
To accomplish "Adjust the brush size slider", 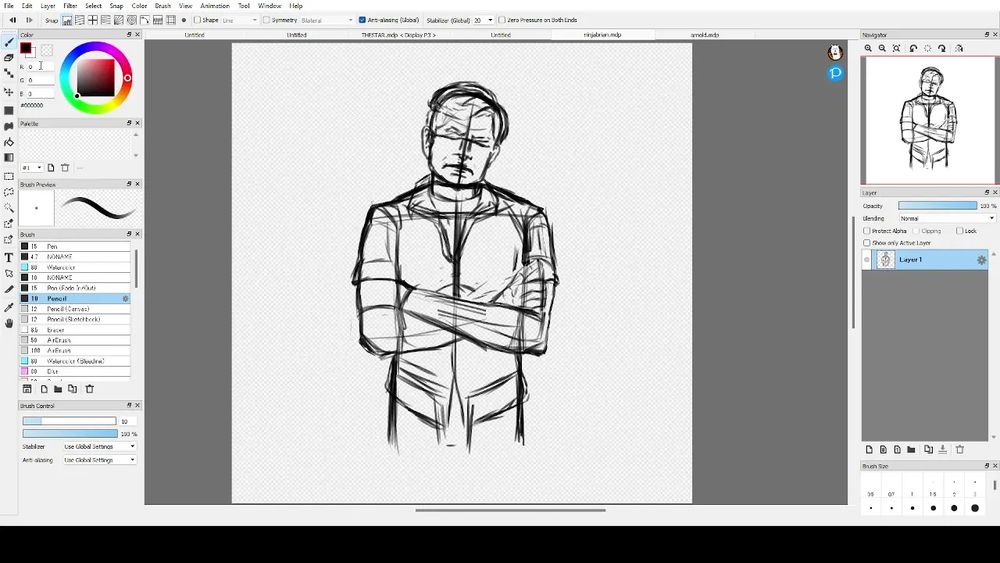I will tap(70, 421).
